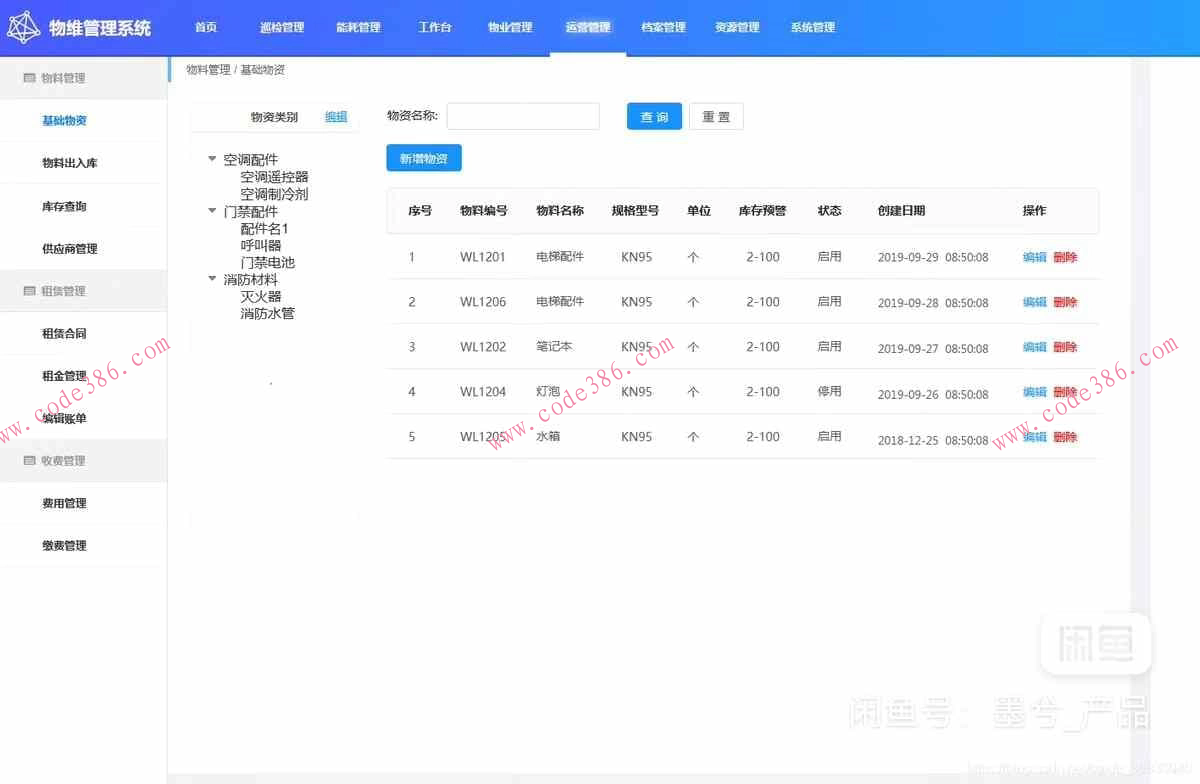This screenshot has width=1200, height=784.
Task: Click the 租赁管理 section icon in sidebar
Action: pyautogui.click(x=28, y=290)
